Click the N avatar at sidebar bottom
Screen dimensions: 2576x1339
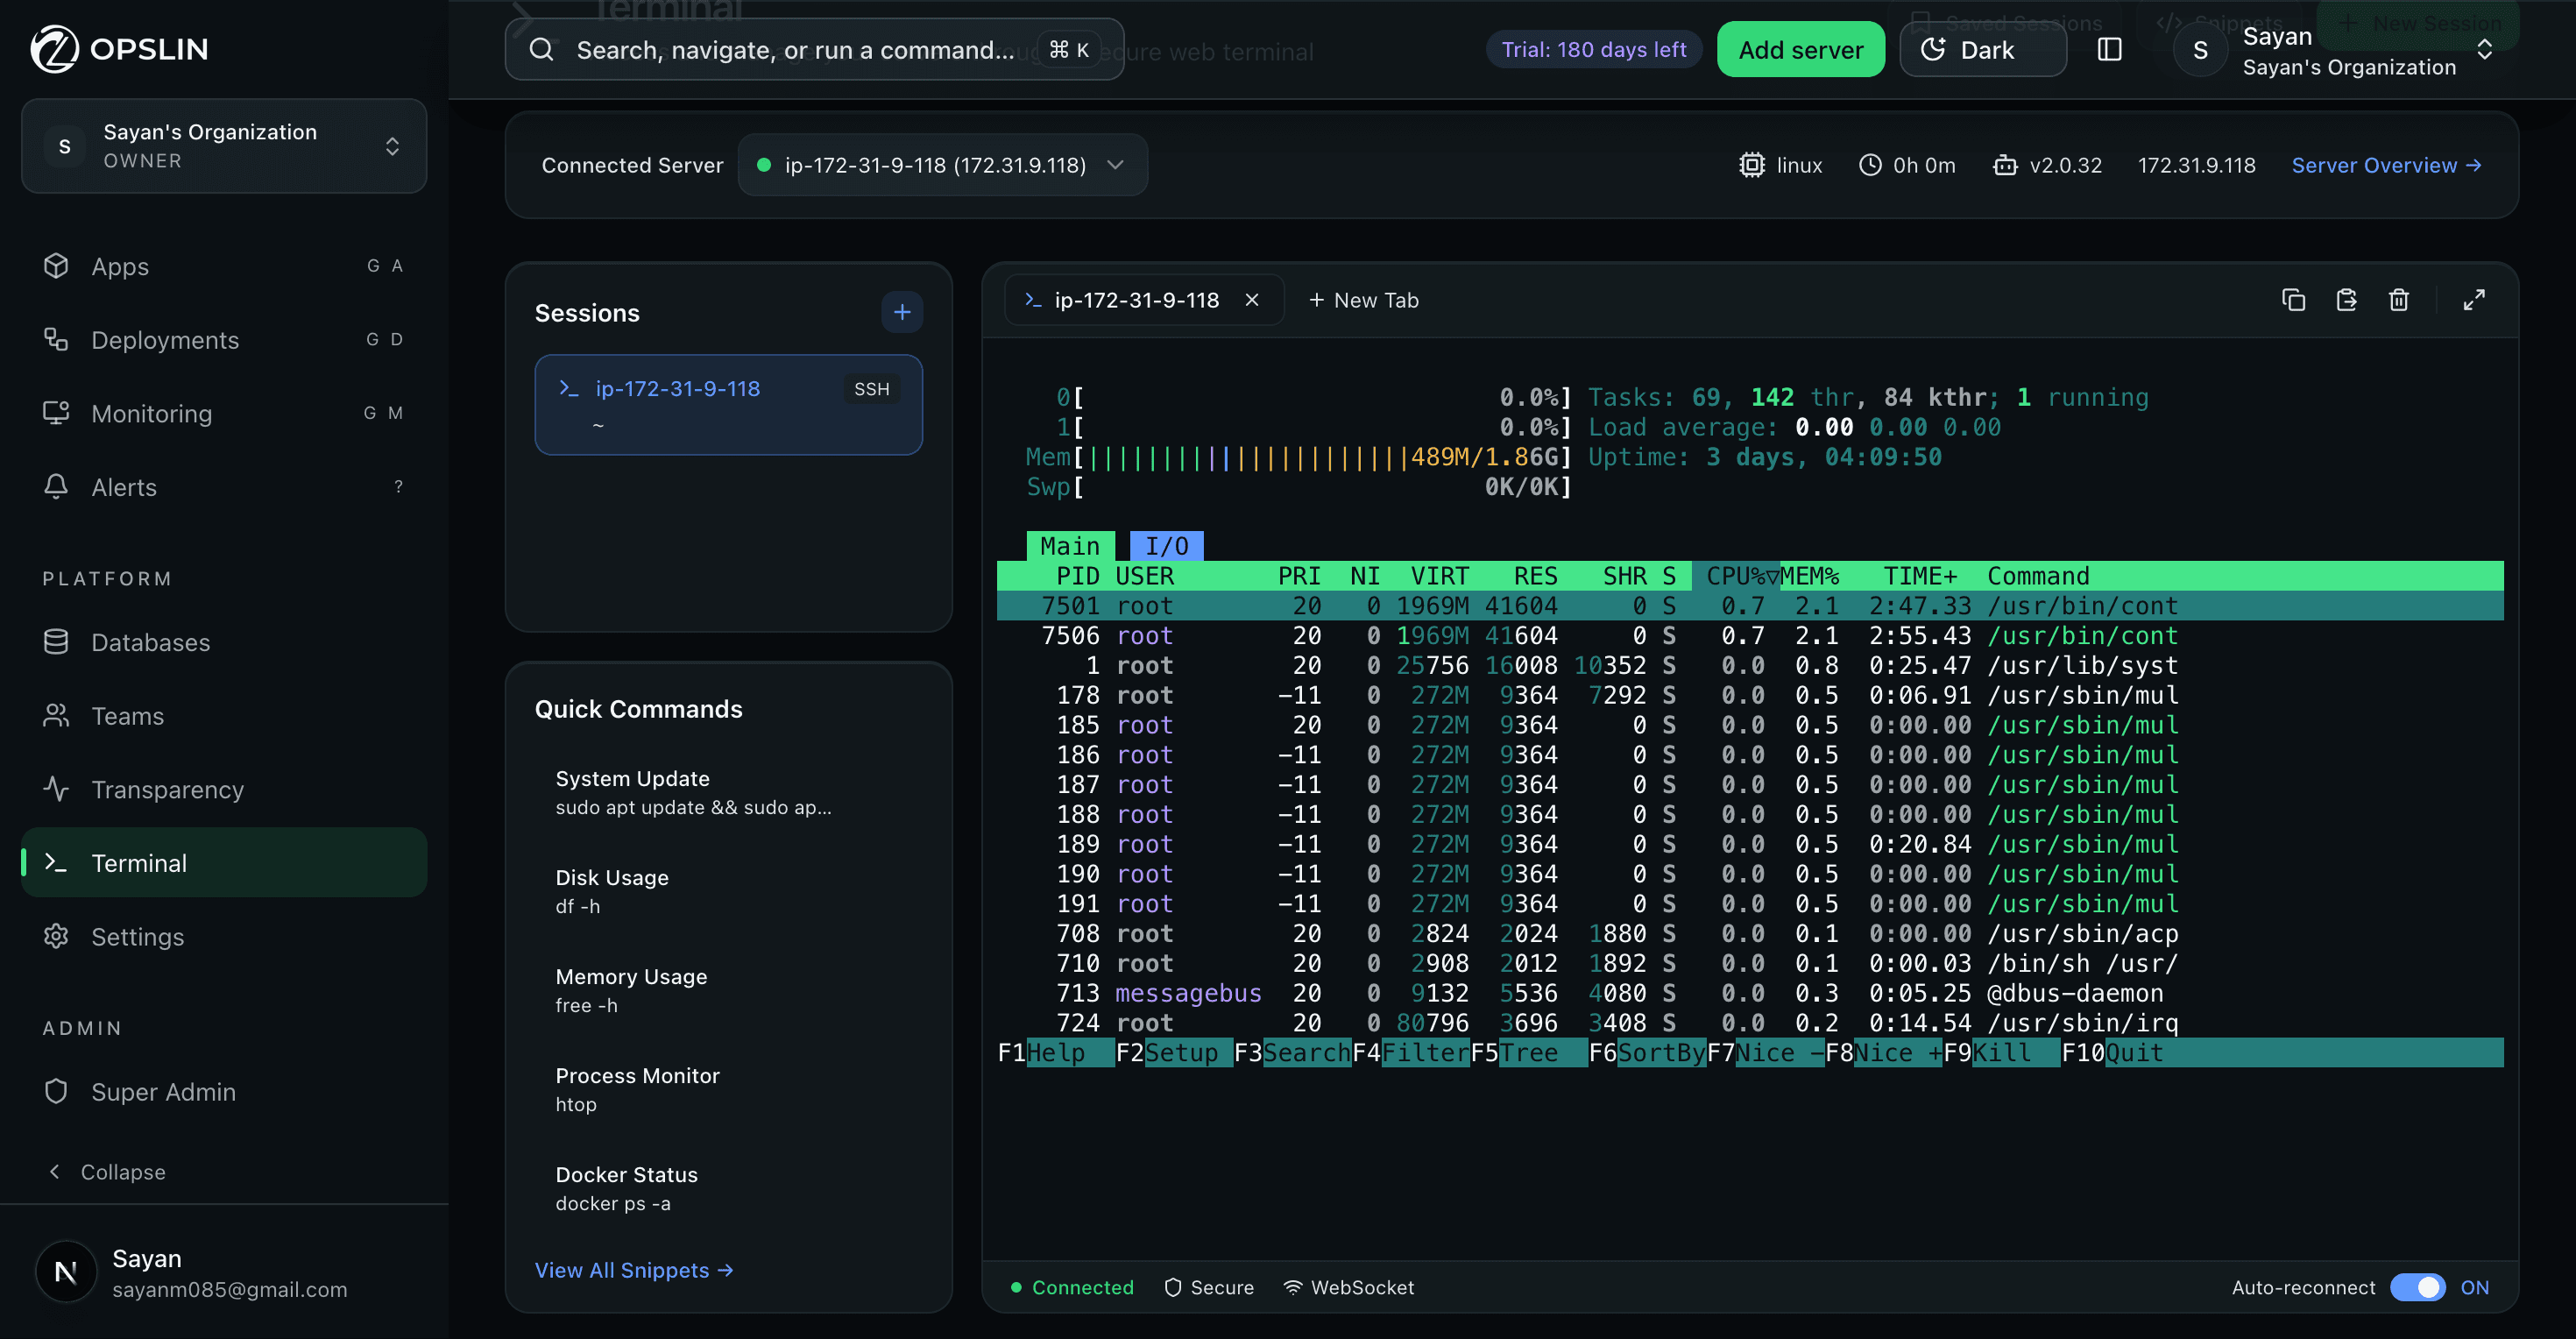point(65,1272)
